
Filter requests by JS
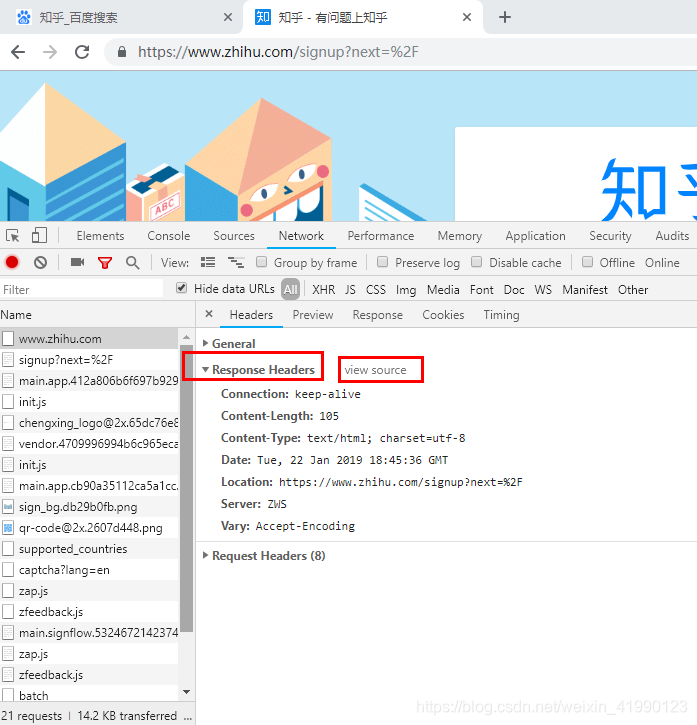(350, 289)
